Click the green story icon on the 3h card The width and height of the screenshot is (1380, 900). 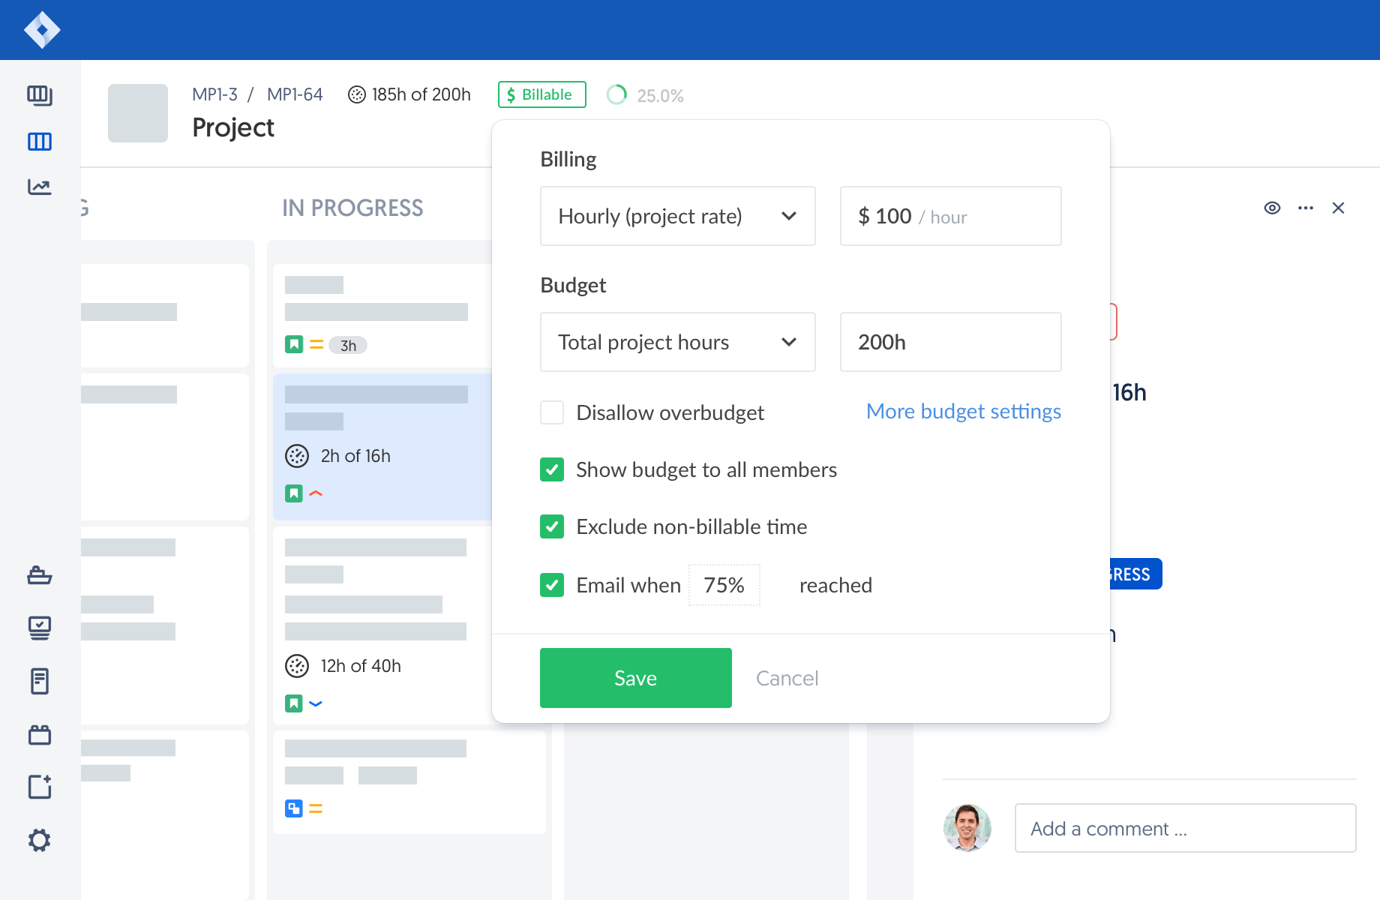(x=294, y=344)
